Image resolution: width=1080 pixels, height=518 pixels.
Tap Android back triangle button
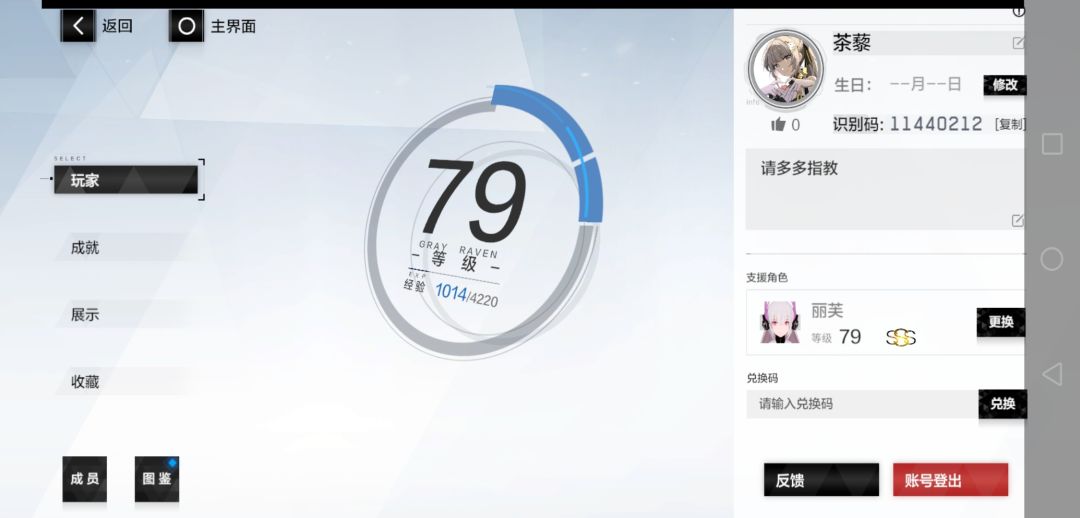[x=1052, y=374]
